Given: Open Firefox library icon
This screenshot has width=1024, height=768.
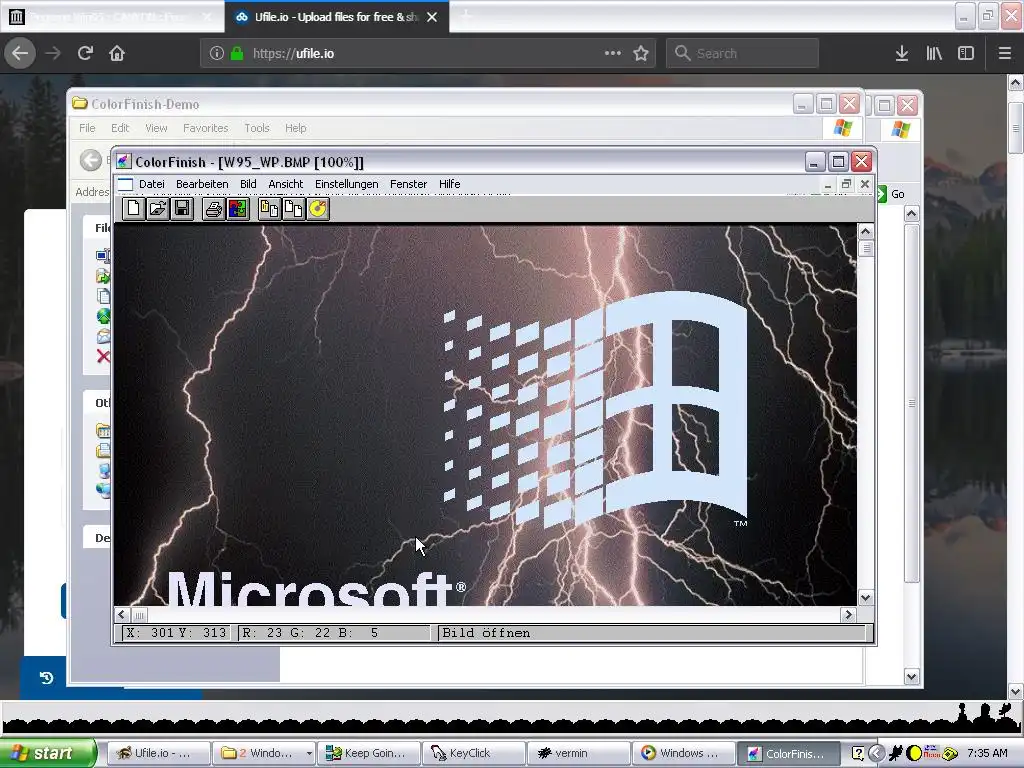Looking at the screenshot, I should tap(934, 53).
